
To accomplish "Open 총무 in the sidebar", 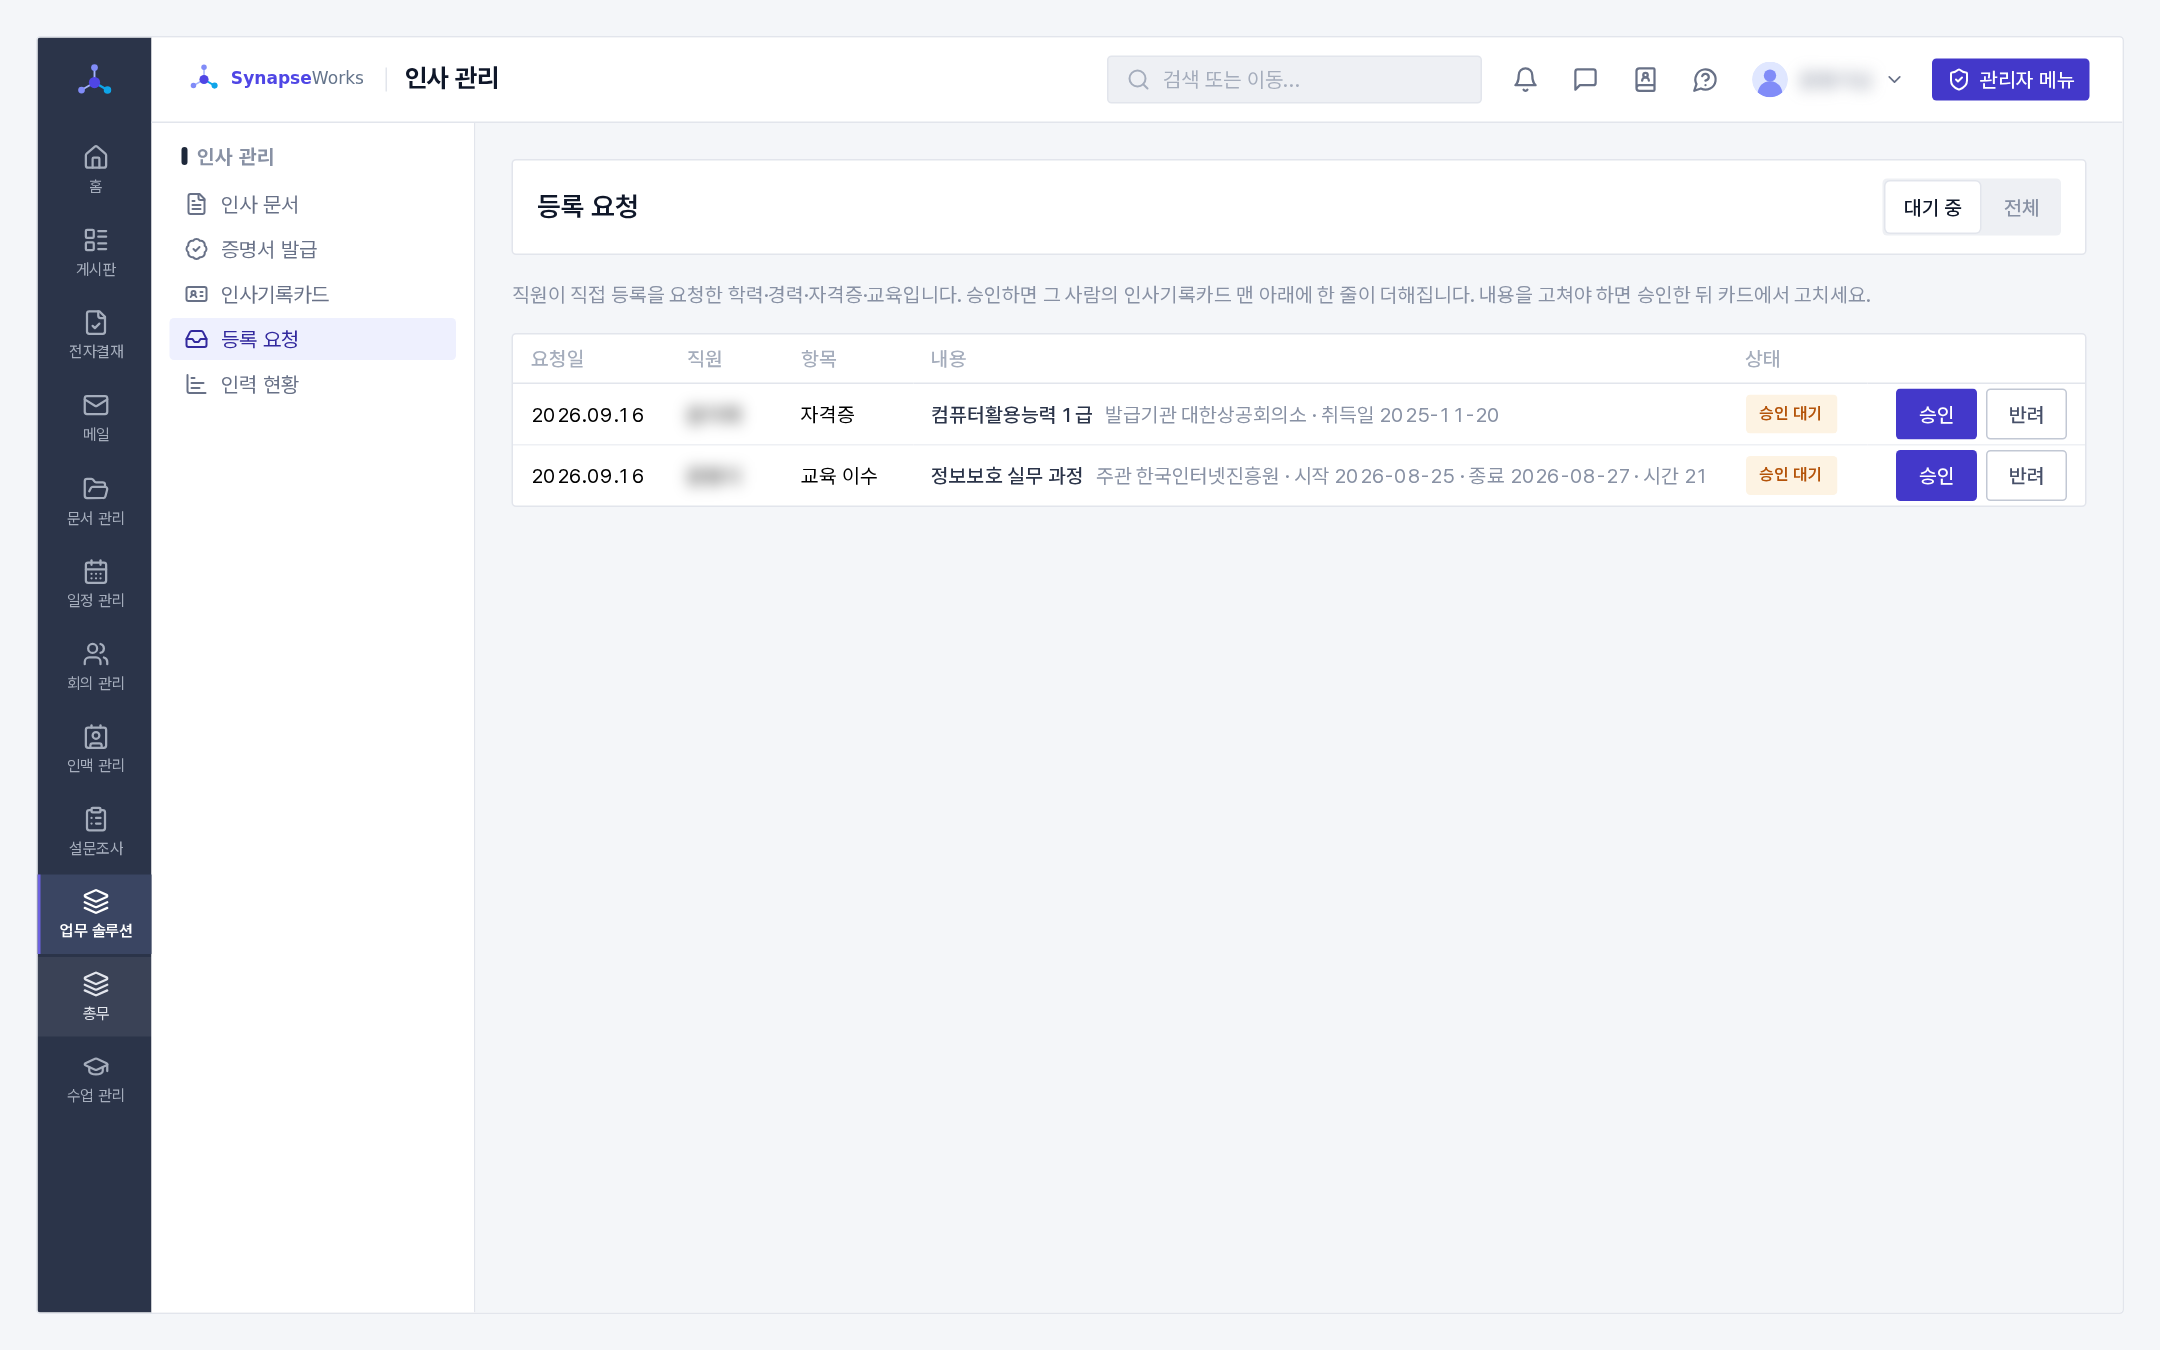I will pos(95,996).
